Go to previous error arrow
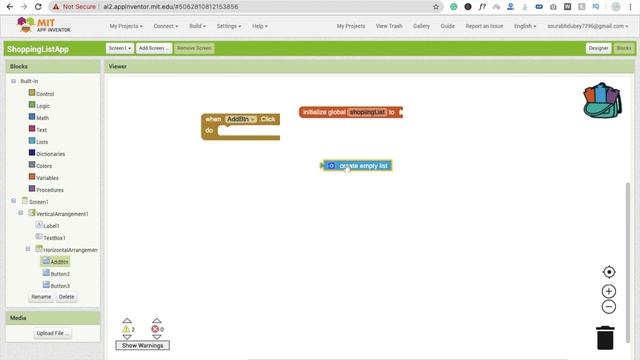Image resolution: width=640 pixels, height=360 pixels. click(157, 321)
